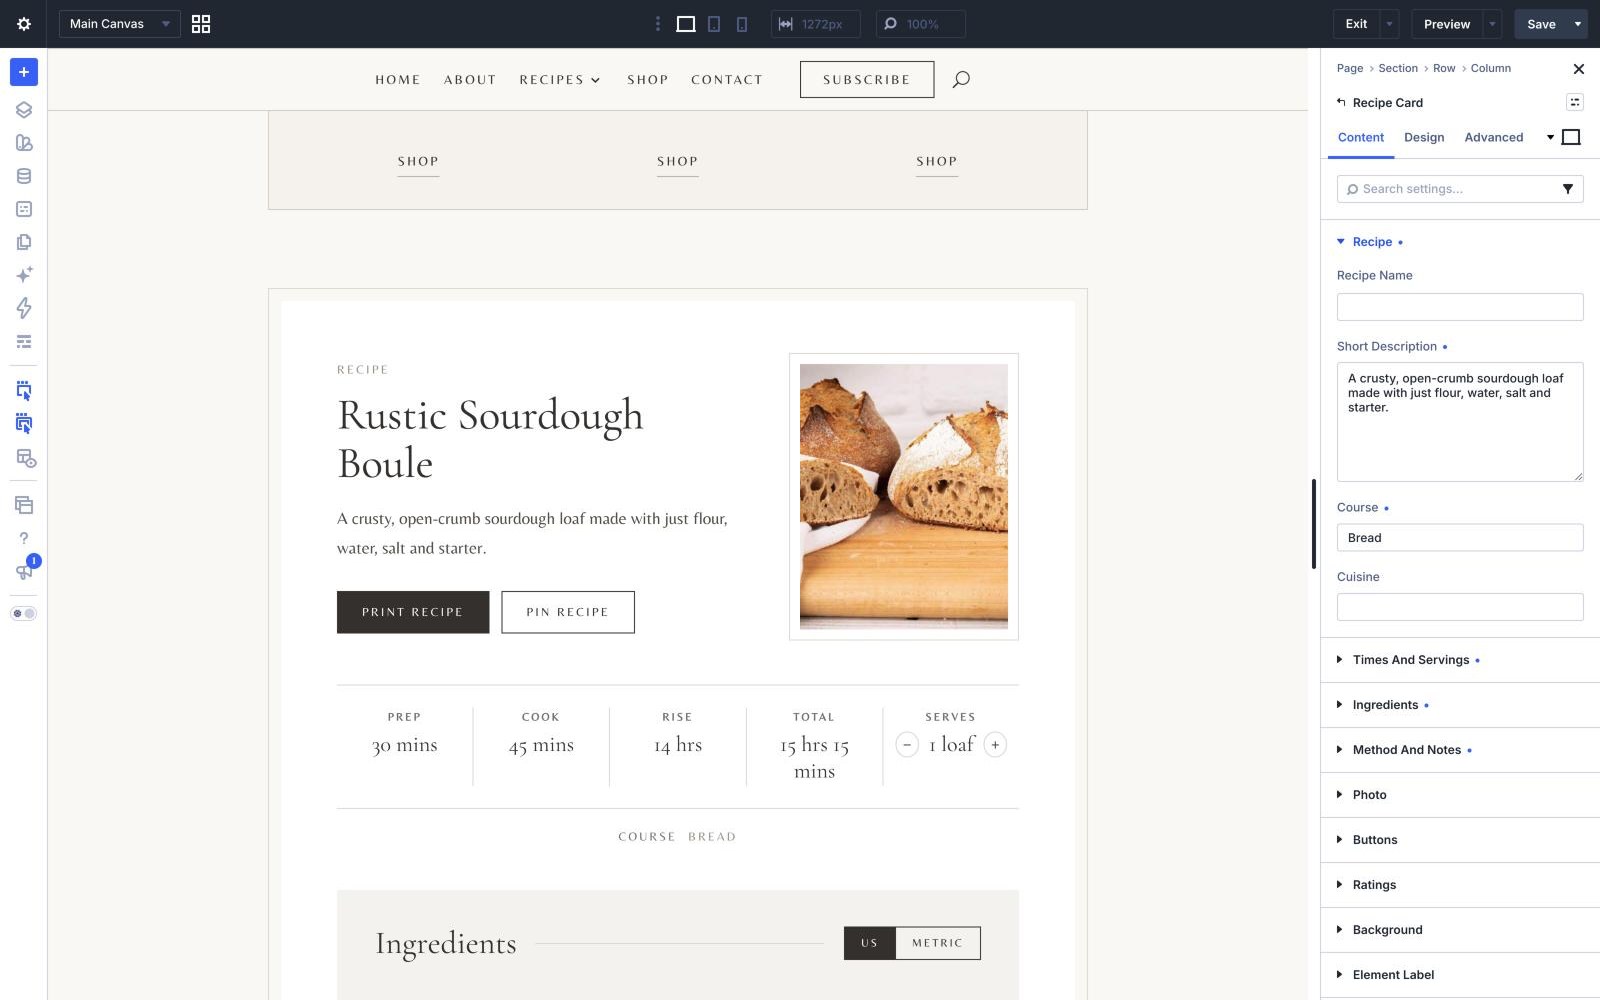Click the PIN RECIPE button
This screenshot has width=1600, height=1000.
point(568,612)
